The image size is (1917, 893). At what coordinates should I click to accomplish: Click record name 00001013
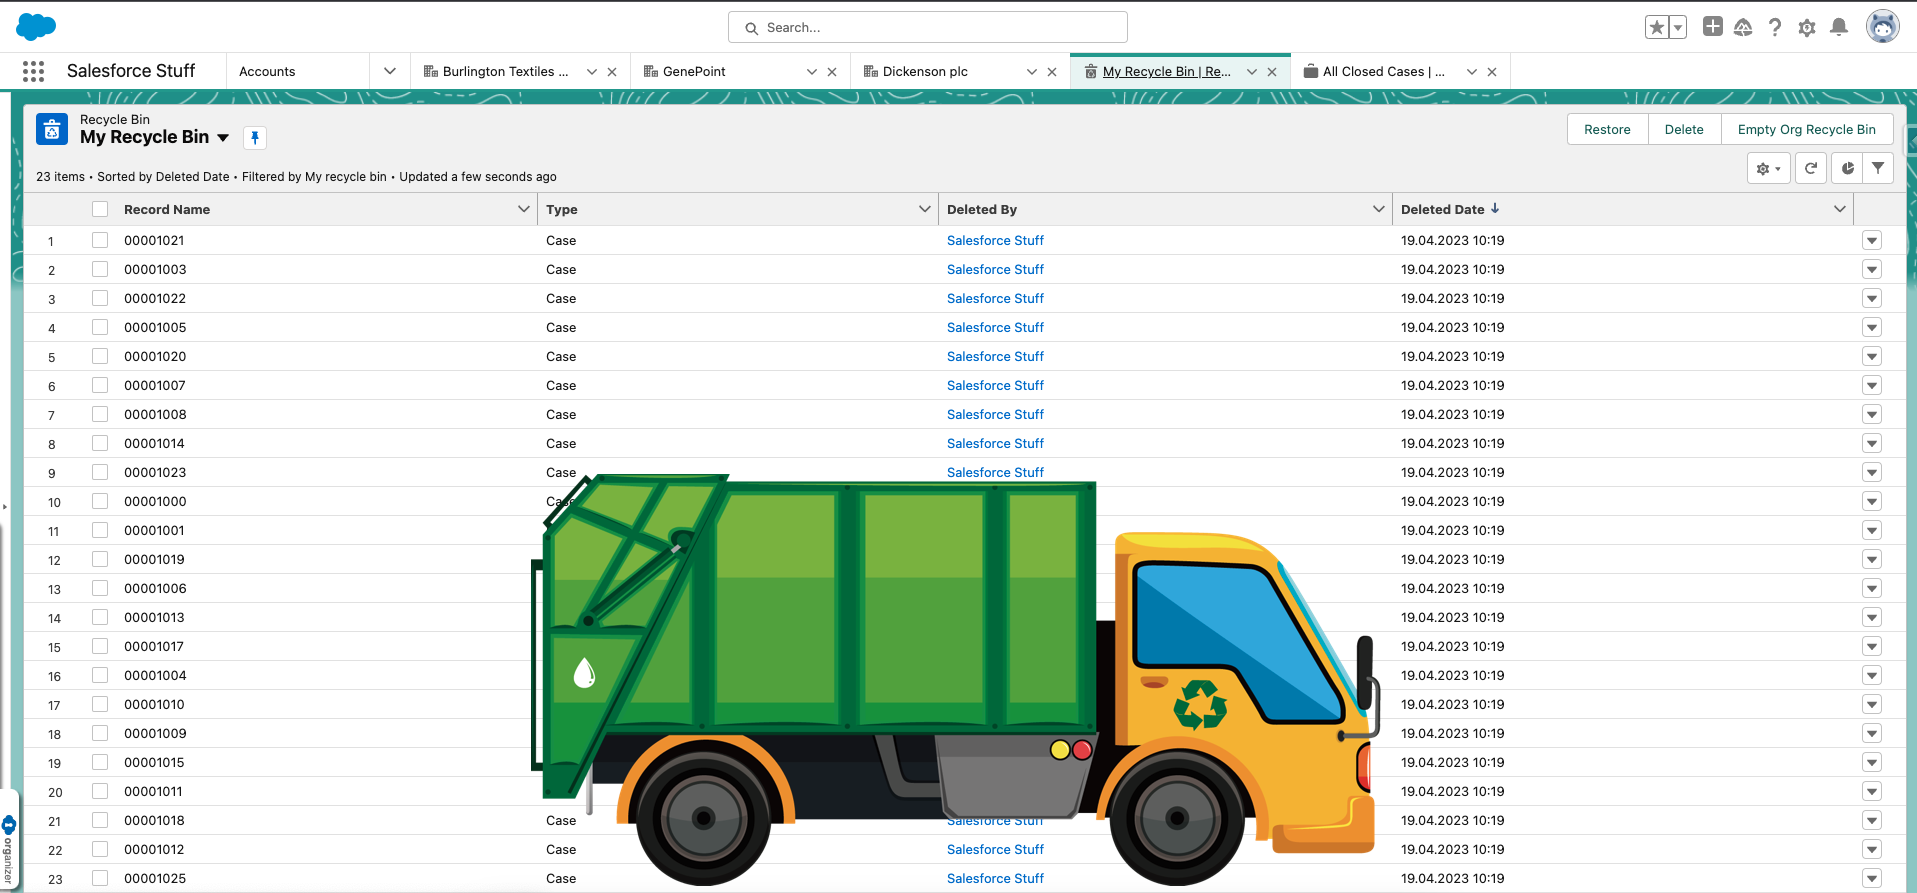coord(155,617)
